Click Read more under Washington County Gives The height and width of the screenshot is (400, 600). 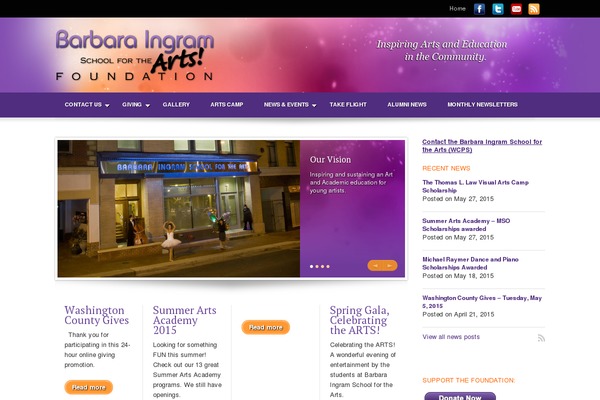click(88, 387)
